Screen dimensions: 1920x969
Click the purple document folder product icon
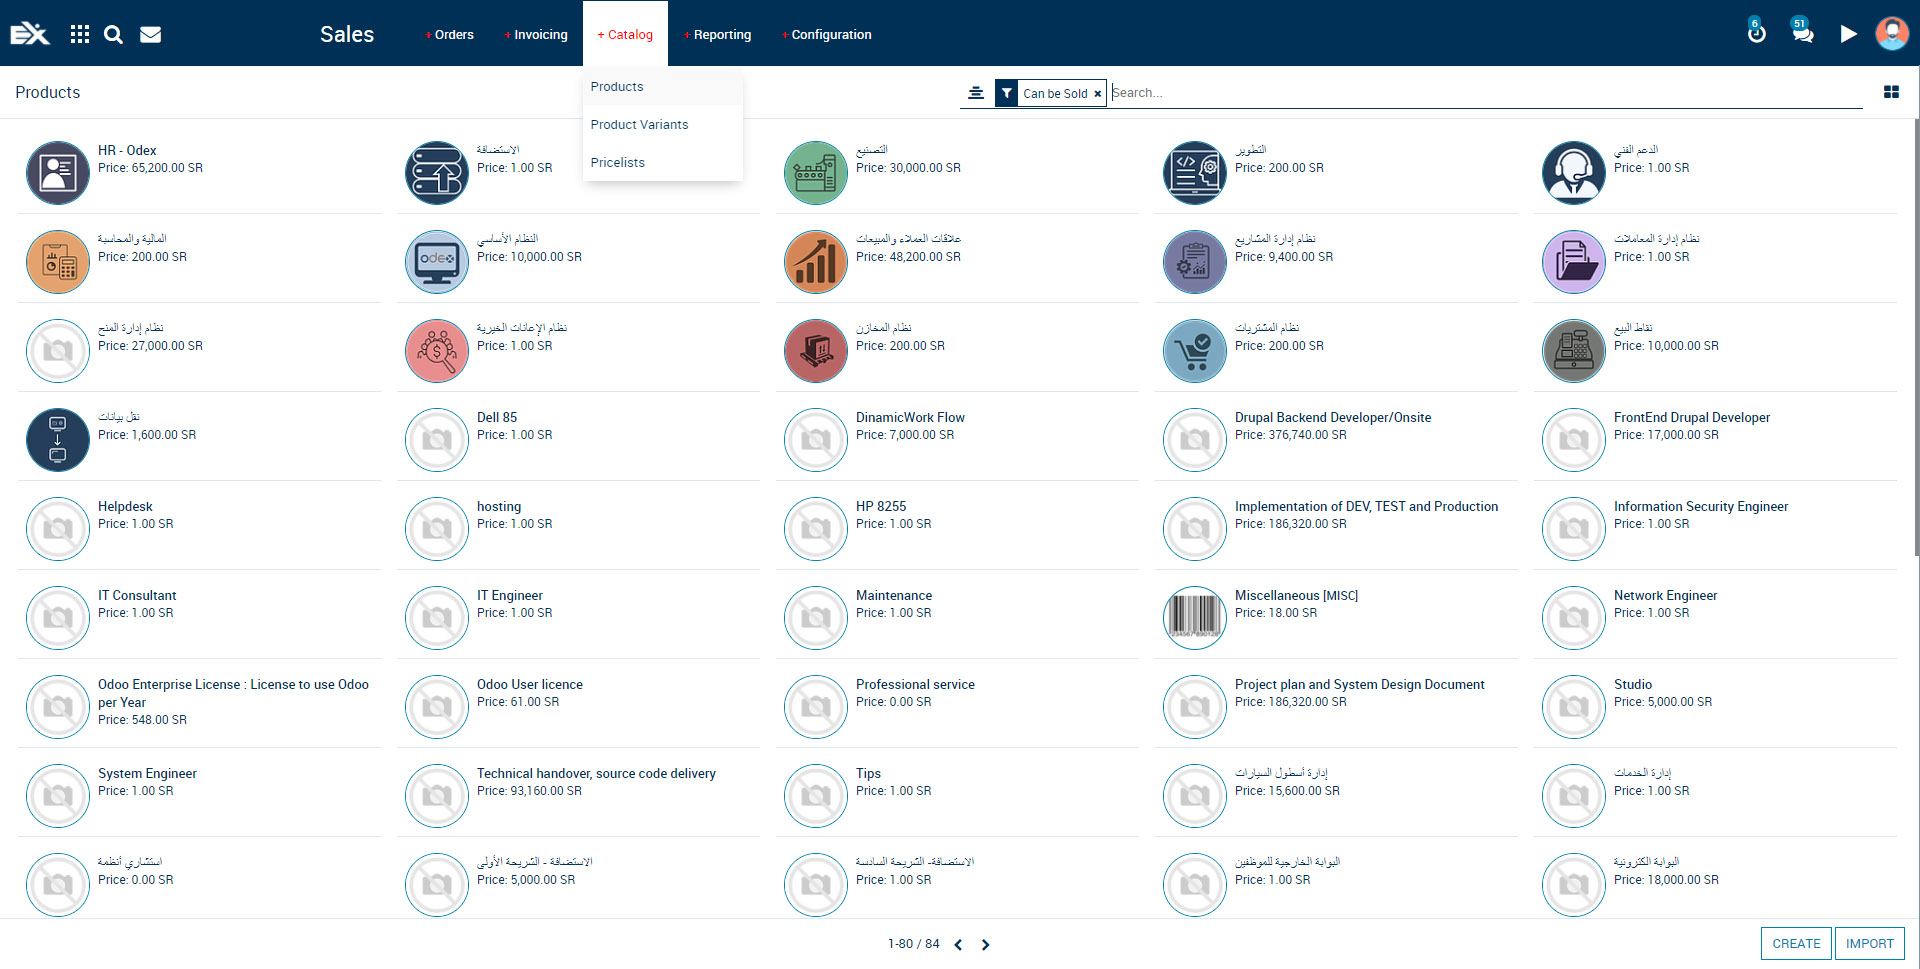coord(1574,262)
